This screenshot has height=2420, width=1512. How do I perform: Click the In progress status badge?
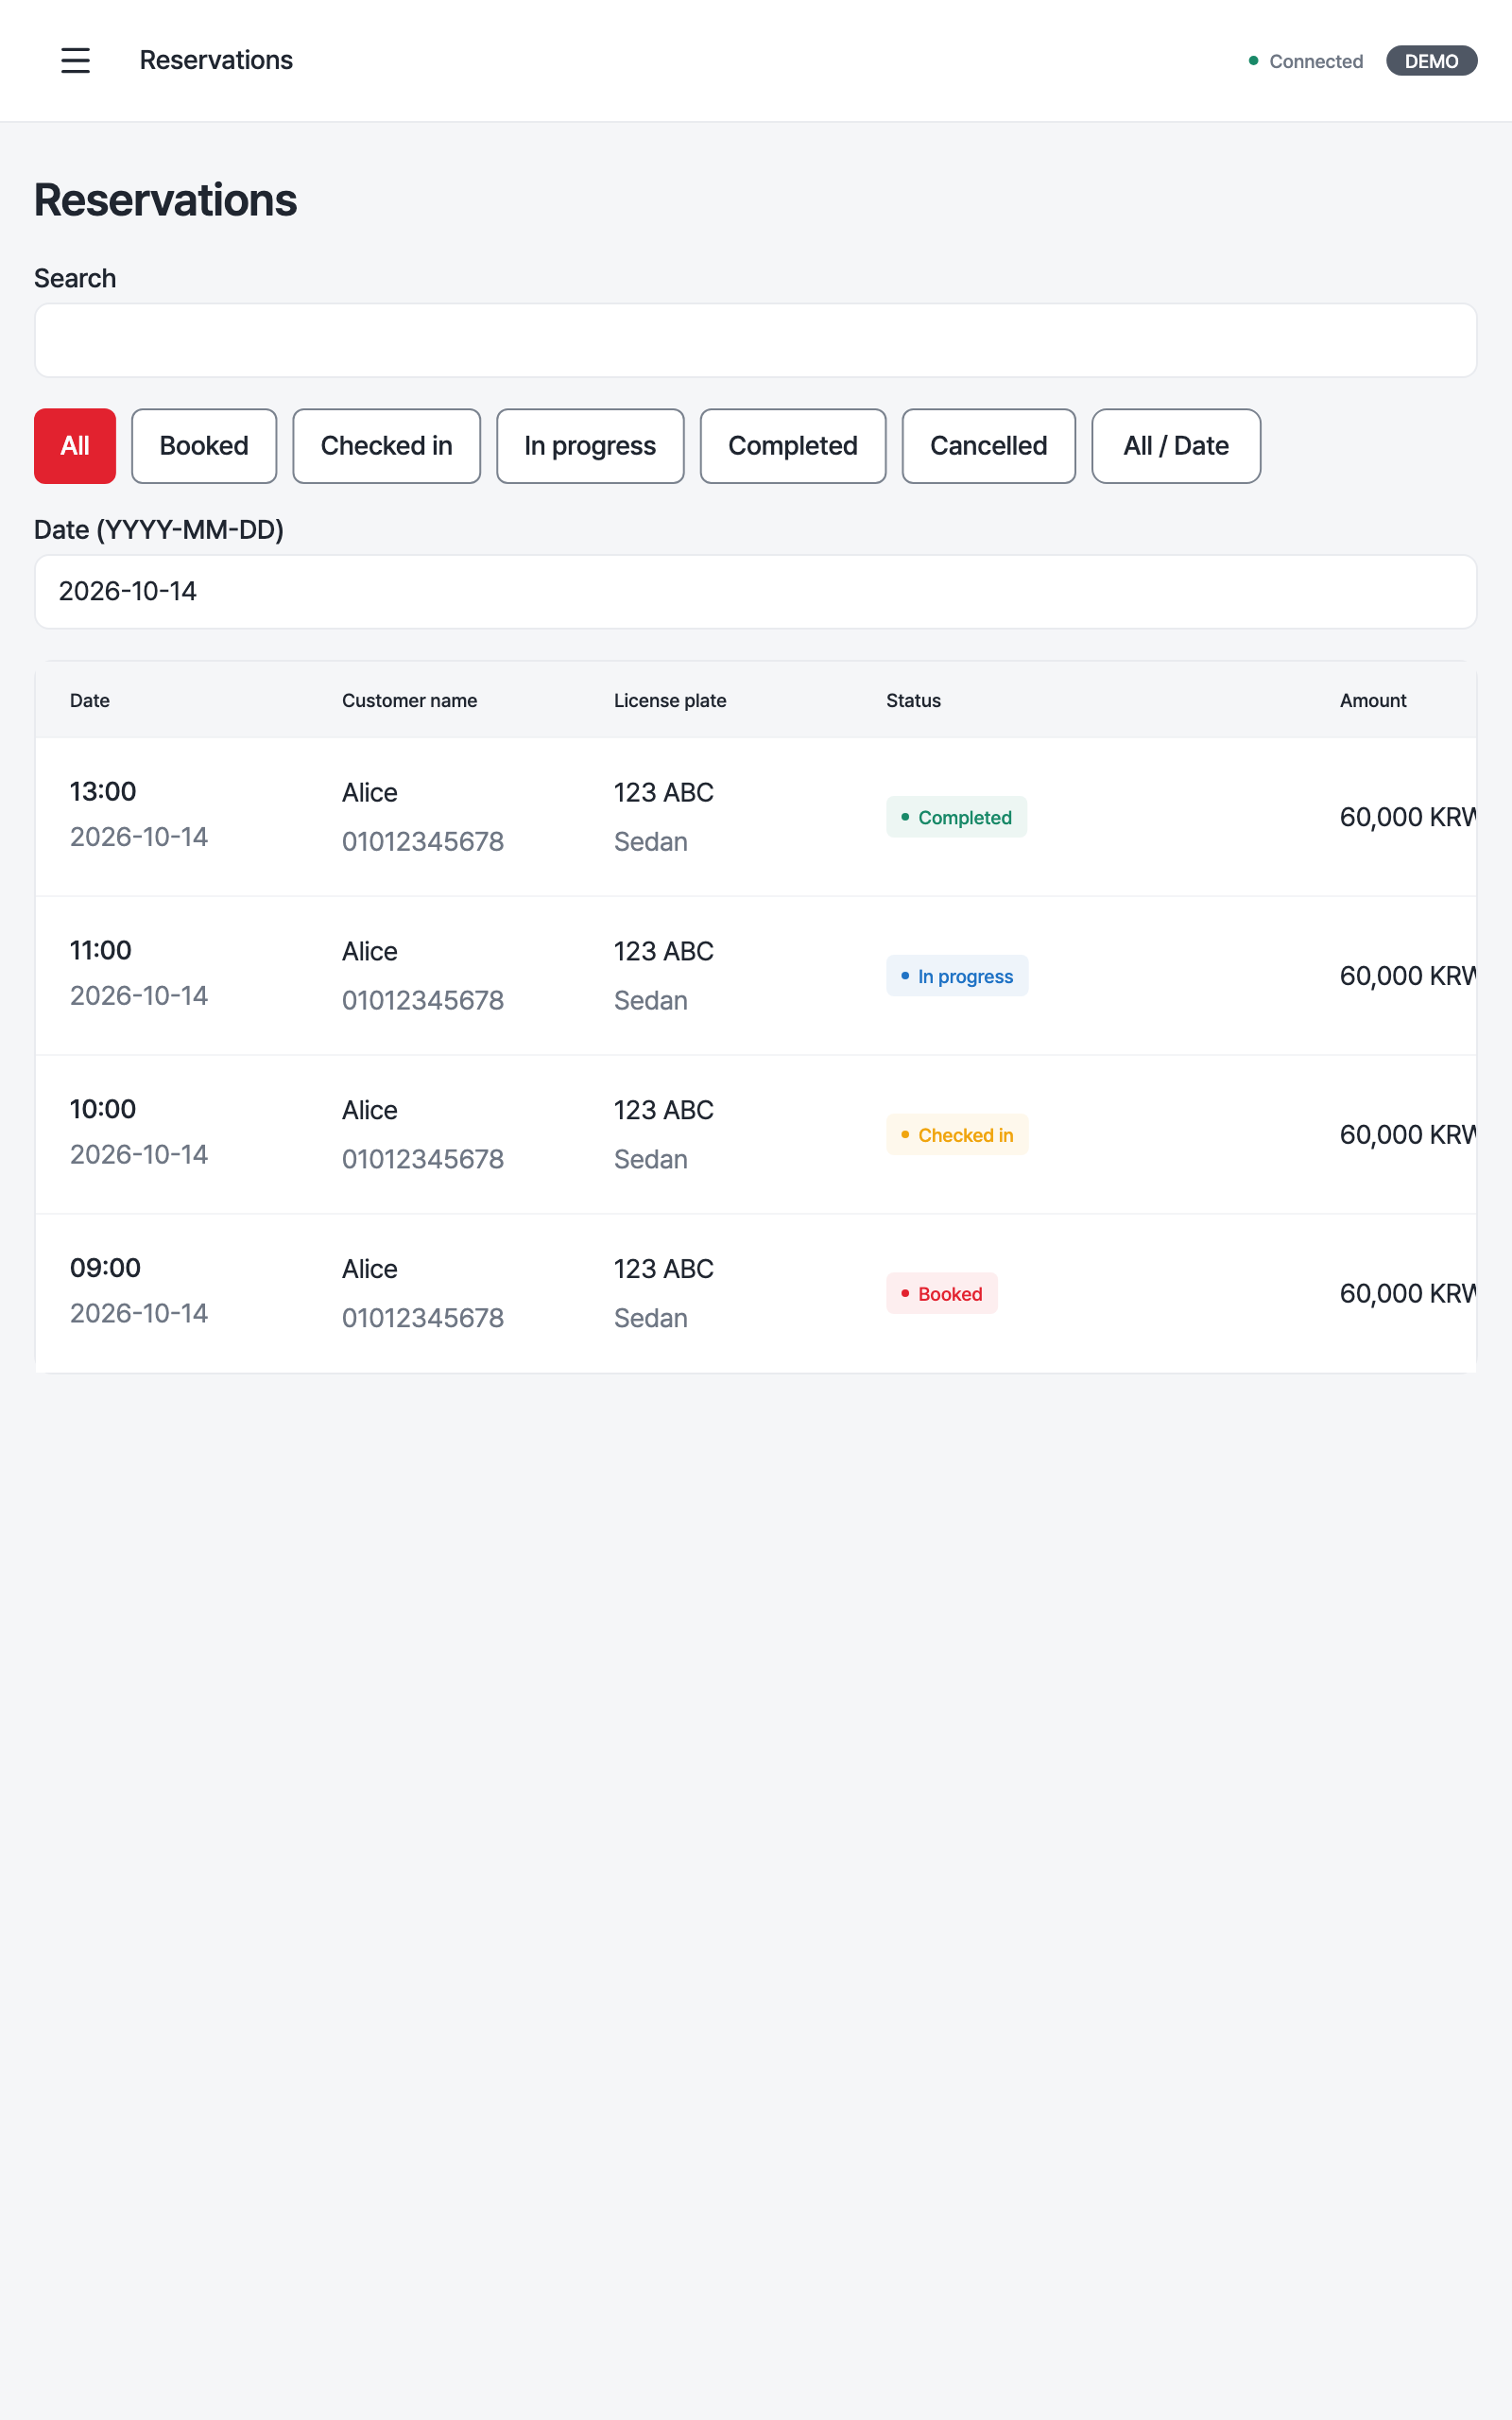[x=957, y=976]
